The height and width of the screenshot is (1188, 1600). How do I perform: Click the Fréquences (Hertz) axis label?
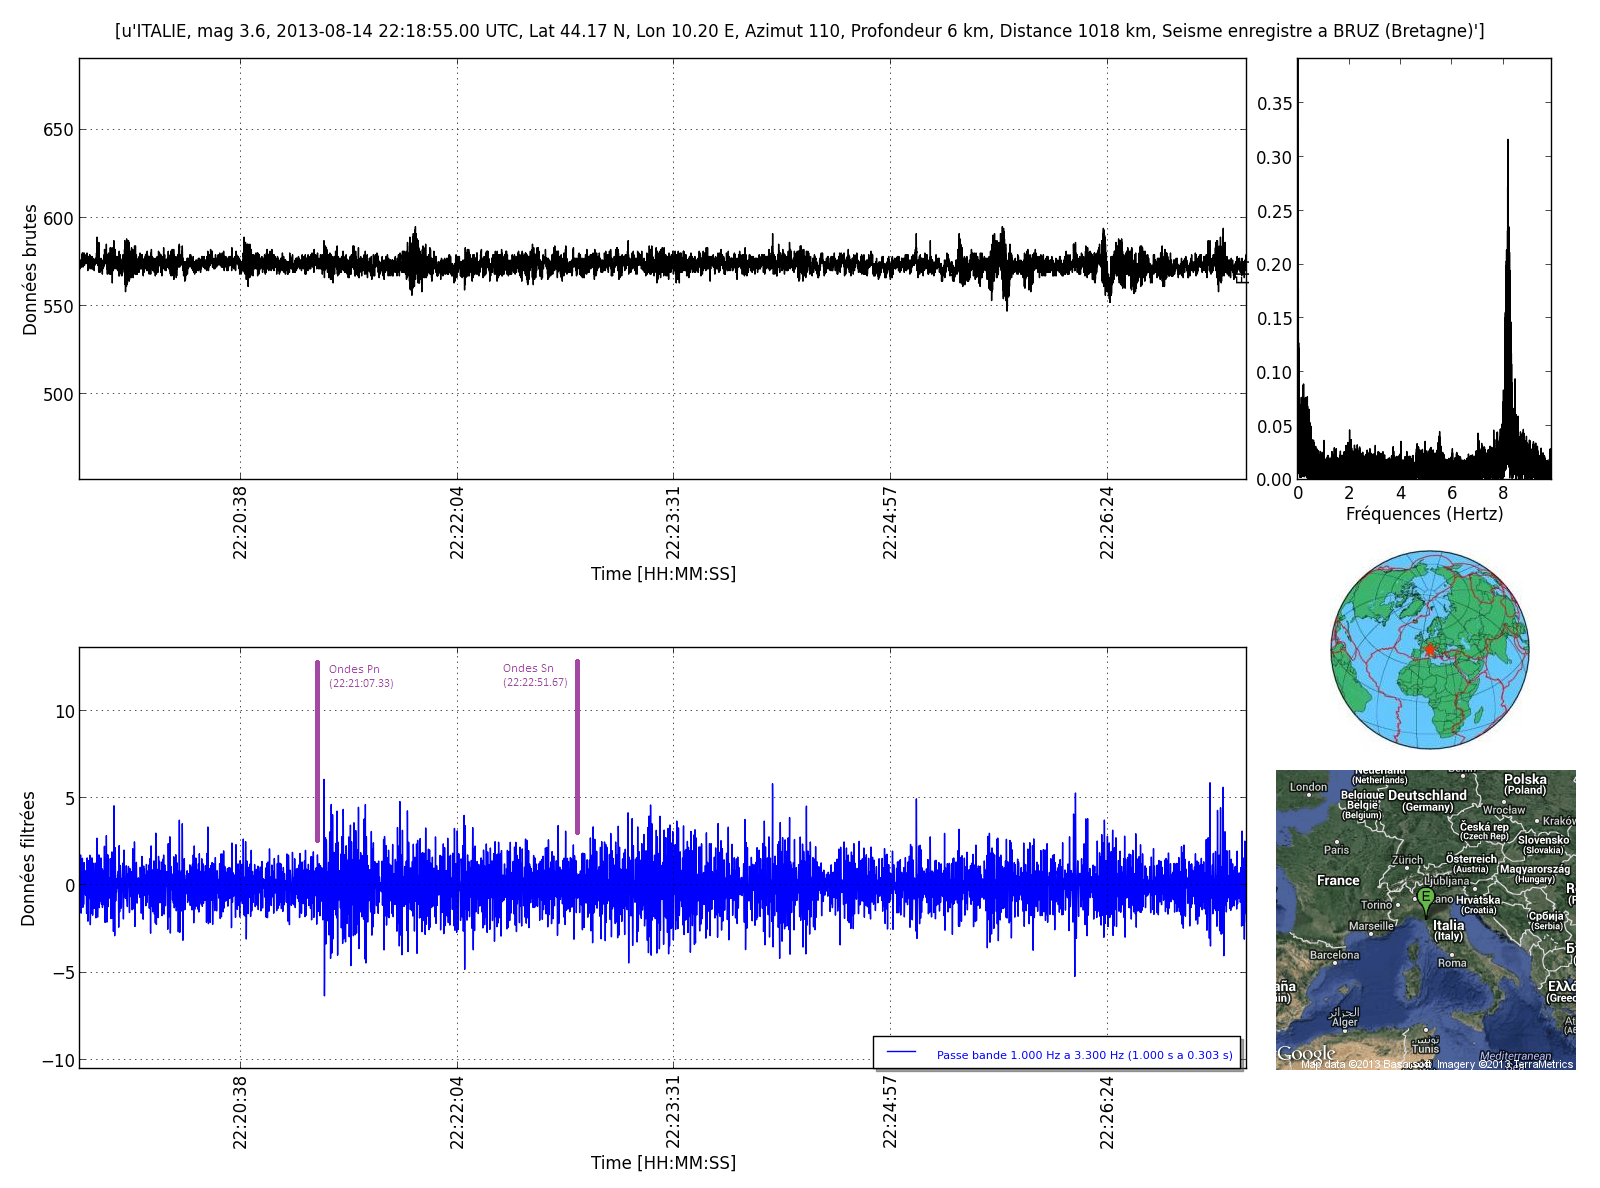pos(1424,514)
